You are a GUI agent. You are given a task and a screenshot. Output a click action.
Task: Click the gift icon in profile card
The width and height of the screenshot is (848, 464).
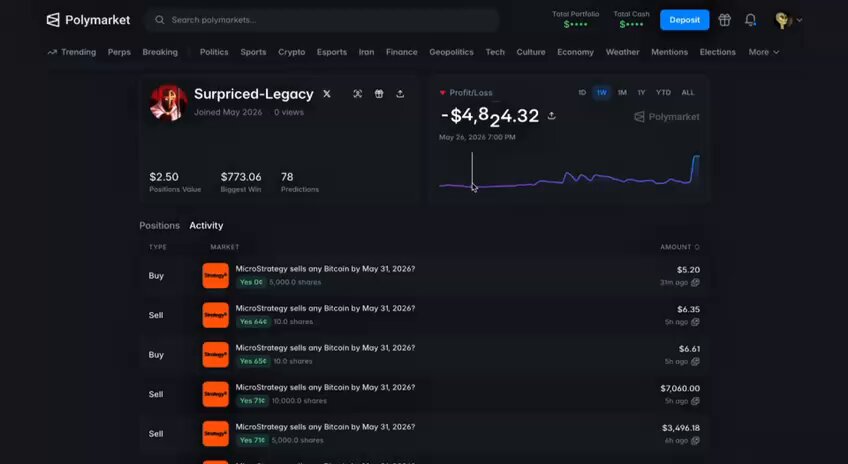(379, 94)
